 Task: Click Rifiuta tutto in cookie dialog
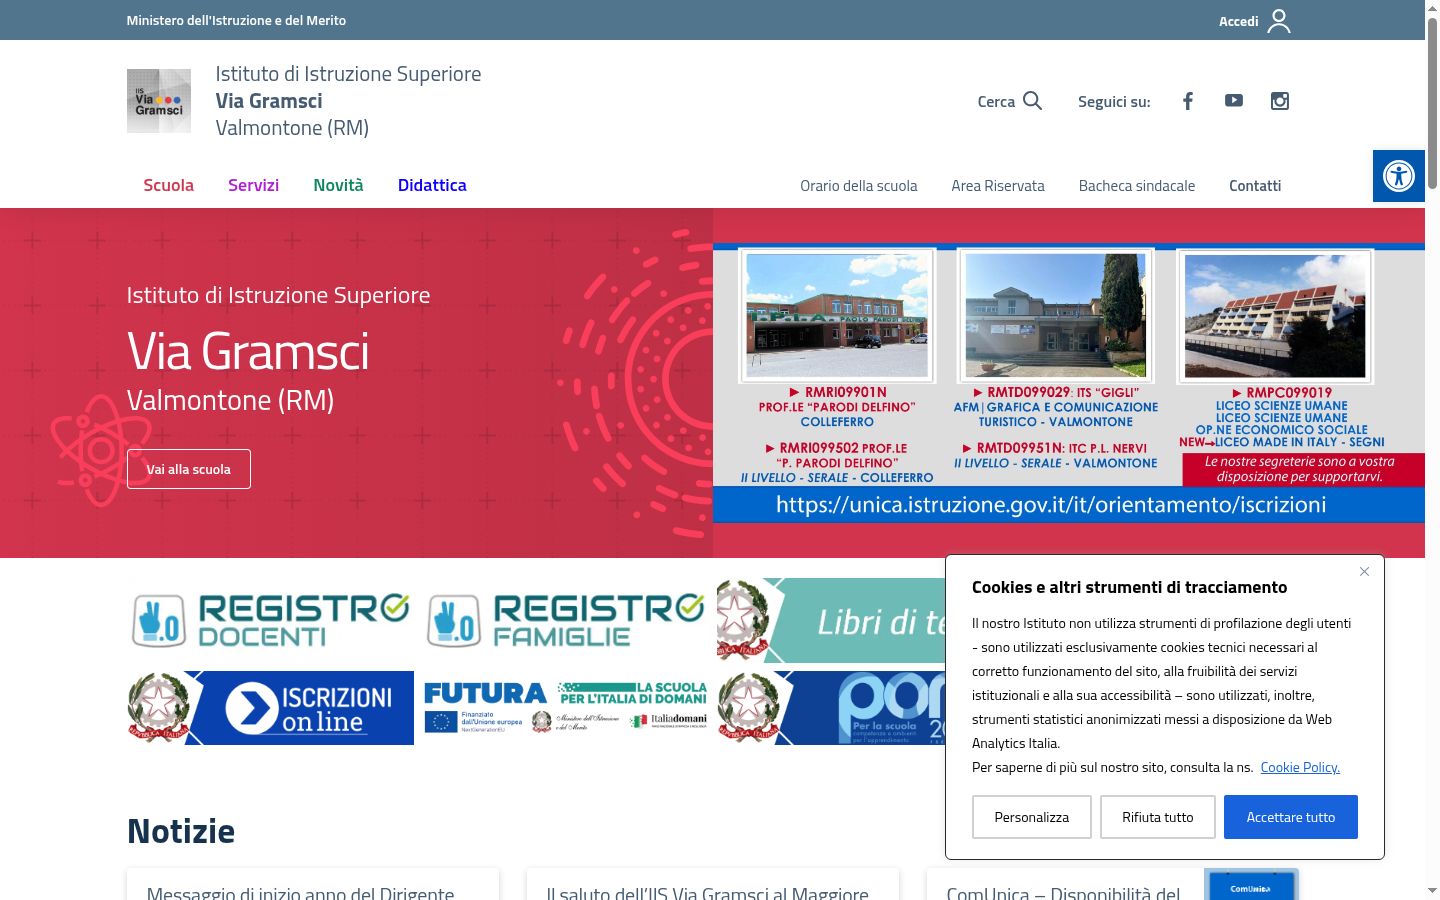pyautogui.click(x=1158, y=817)
